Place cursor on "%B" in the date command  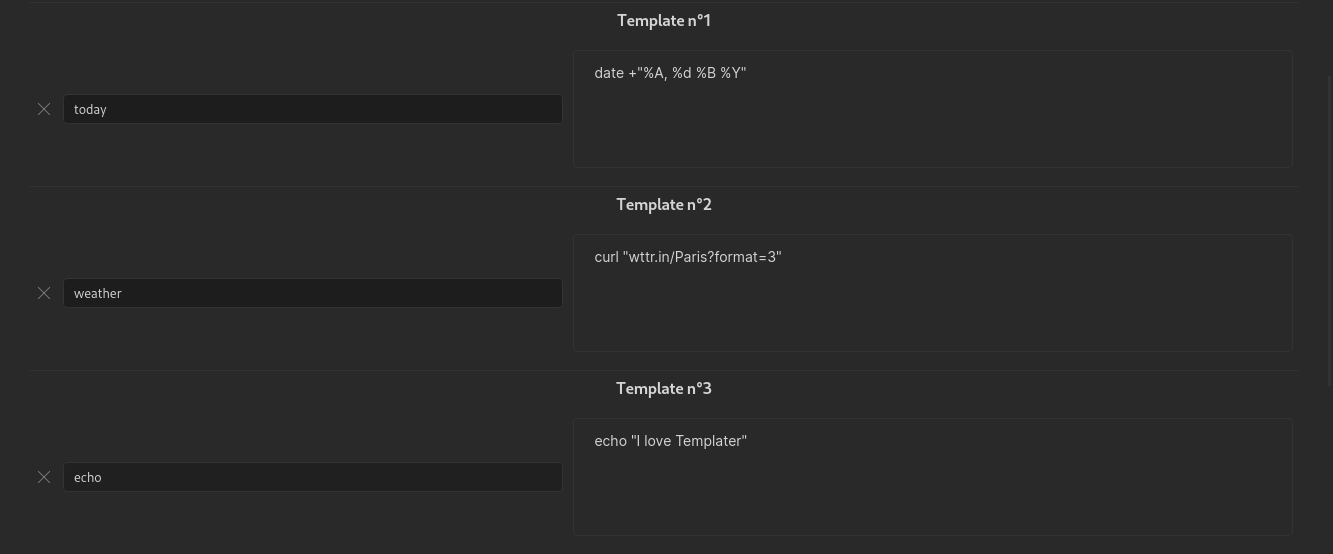(706, 73)
